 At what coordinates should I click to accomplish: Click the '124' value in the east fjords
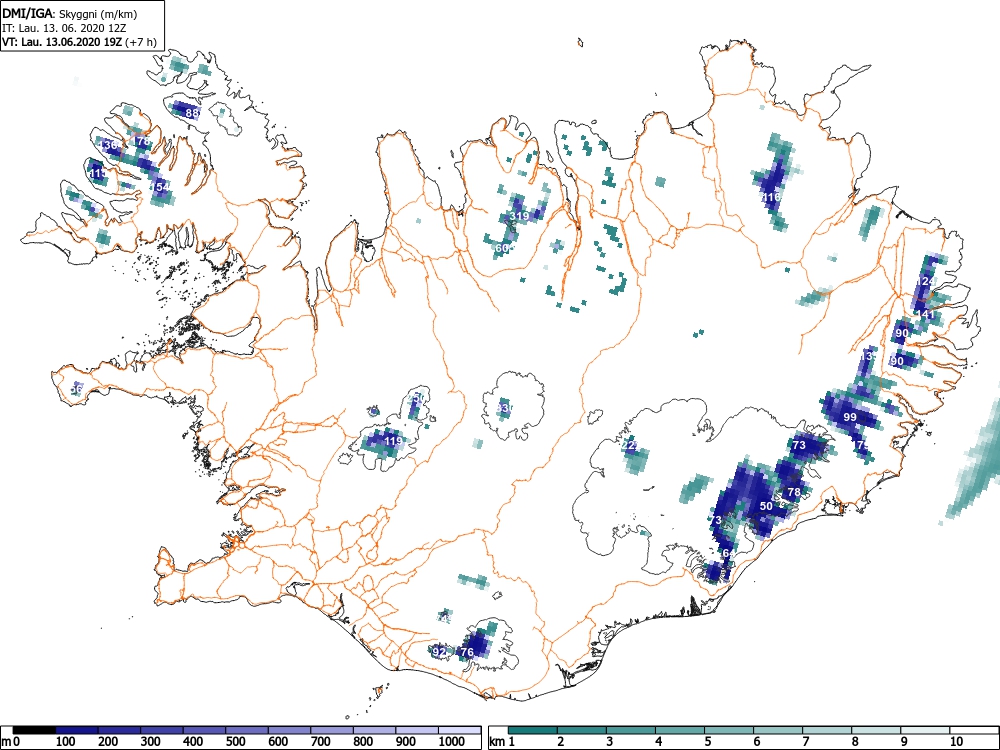925,281
